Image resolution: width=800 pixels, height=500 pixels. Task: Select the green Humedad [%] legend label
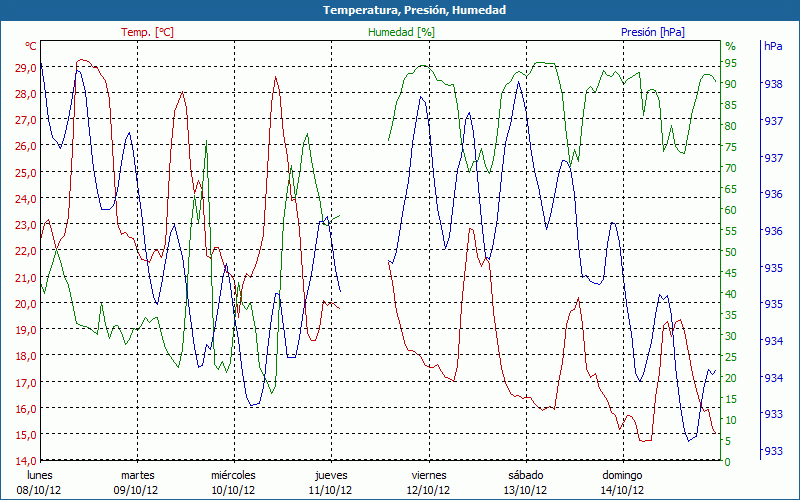click(x=401, y=32)
